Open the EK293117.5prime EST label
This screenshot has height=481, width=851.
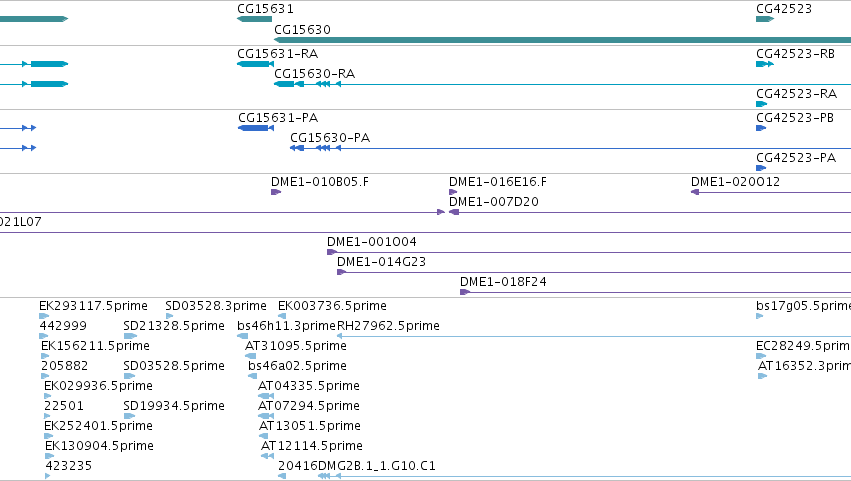[93, 306]
